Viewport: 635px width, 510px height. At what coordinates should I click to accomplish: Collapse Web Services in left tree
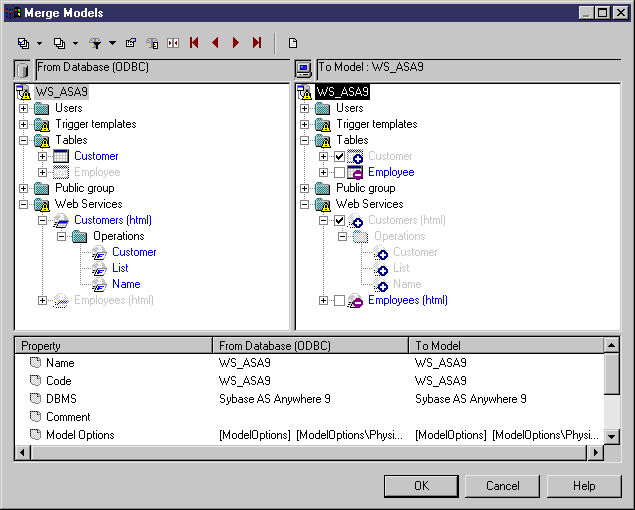coord(23,205)
